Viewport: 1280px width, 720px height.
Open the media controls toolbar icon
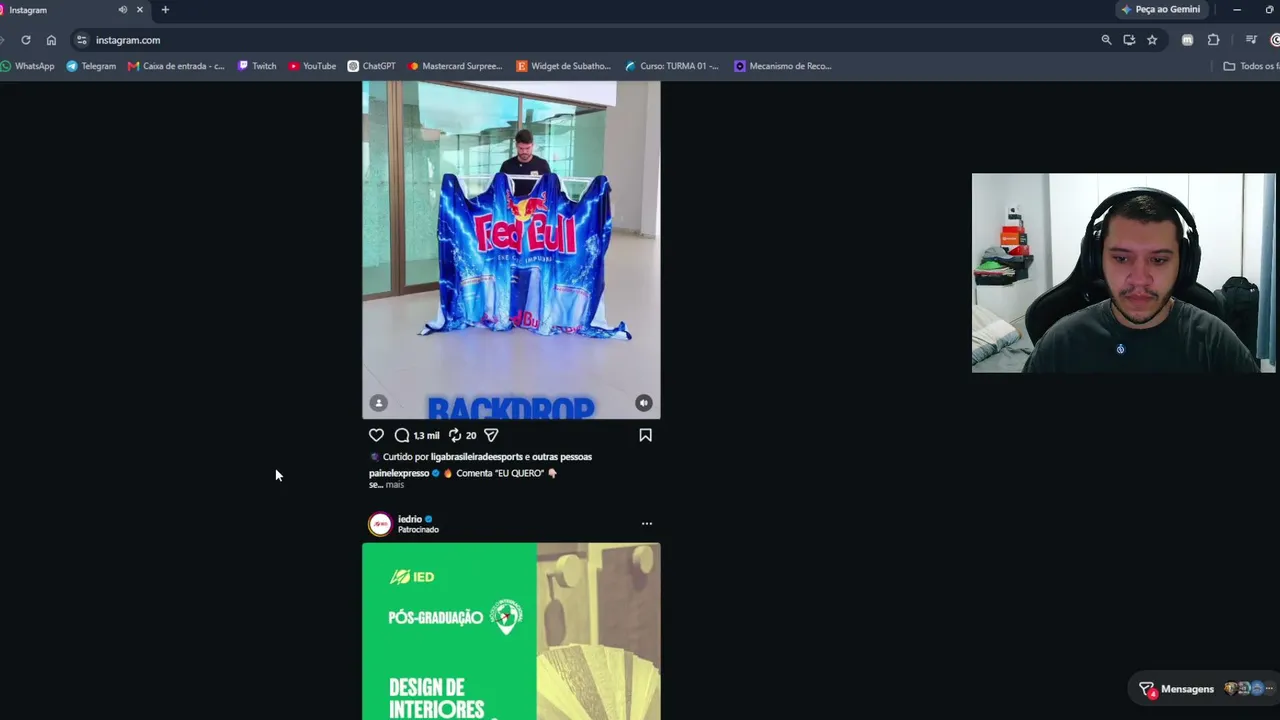(1251, 40)
